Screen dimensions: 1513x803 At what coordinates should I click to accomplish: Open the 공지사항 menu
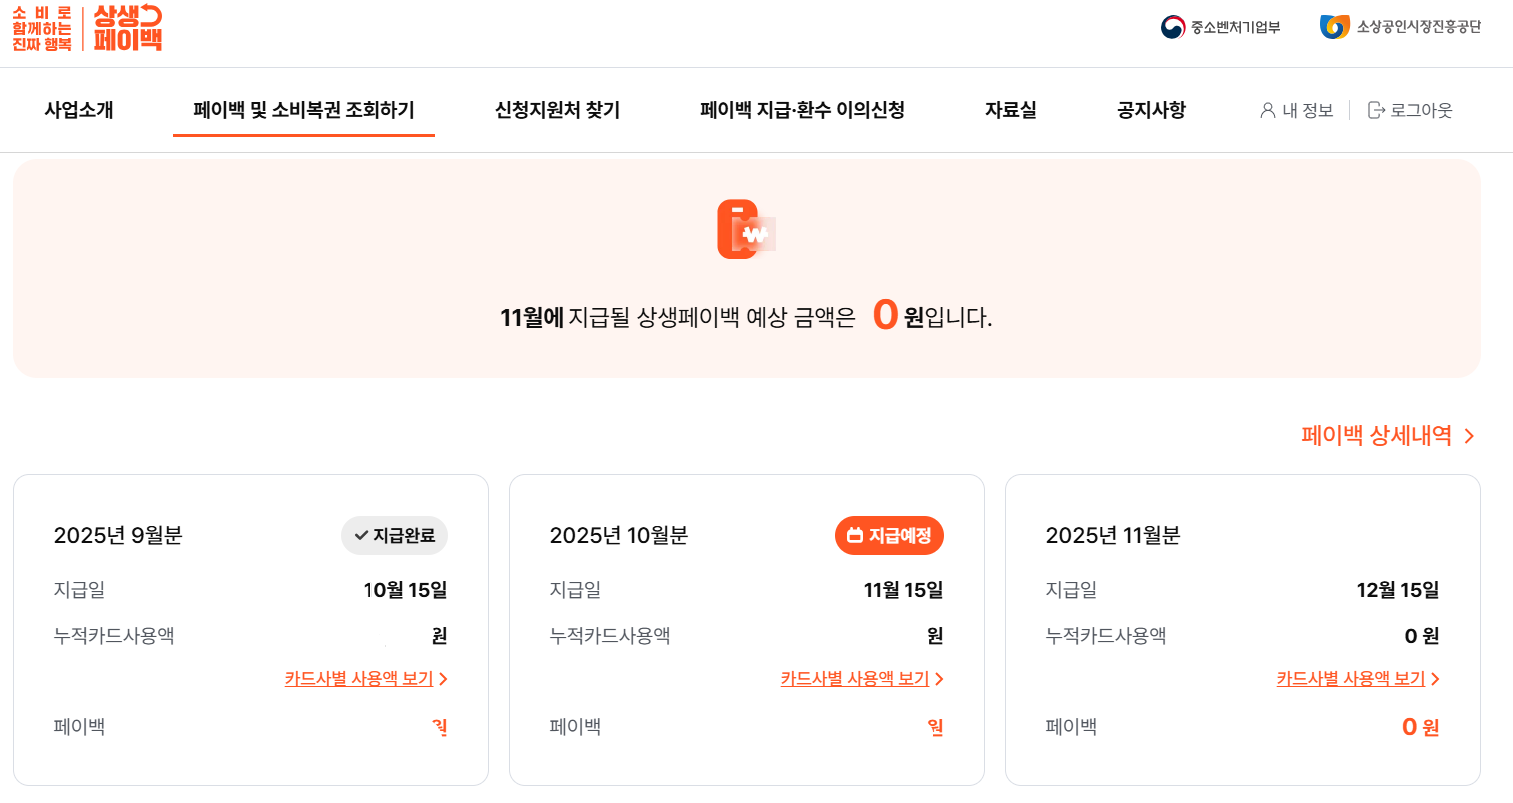point(1151,110)
